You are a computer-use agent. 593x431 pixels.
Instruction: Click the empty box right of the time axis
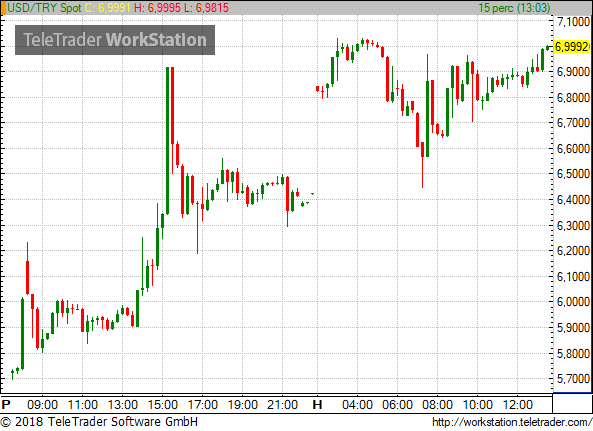(x=571, y=404)
